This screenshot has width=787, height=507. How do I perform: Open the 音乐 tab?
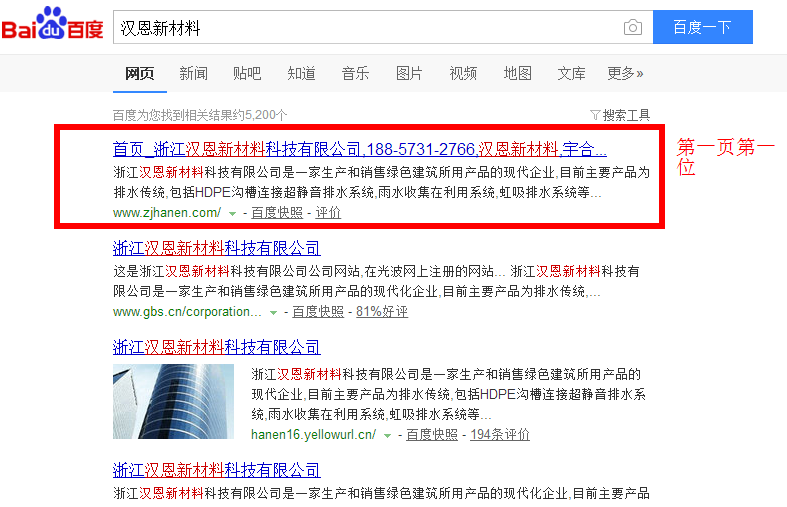(x=355, y=73)
